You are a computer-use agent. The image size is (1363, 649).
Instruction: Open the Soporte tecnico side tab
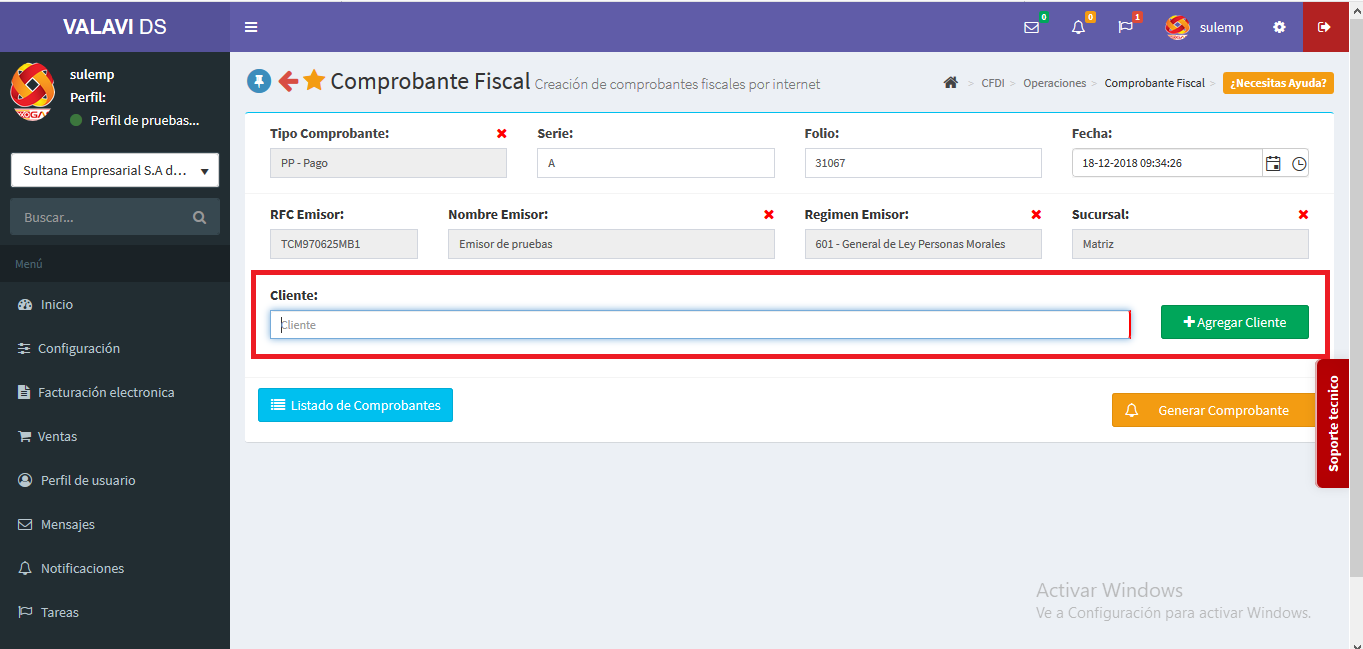click(x=1332, y=423)
